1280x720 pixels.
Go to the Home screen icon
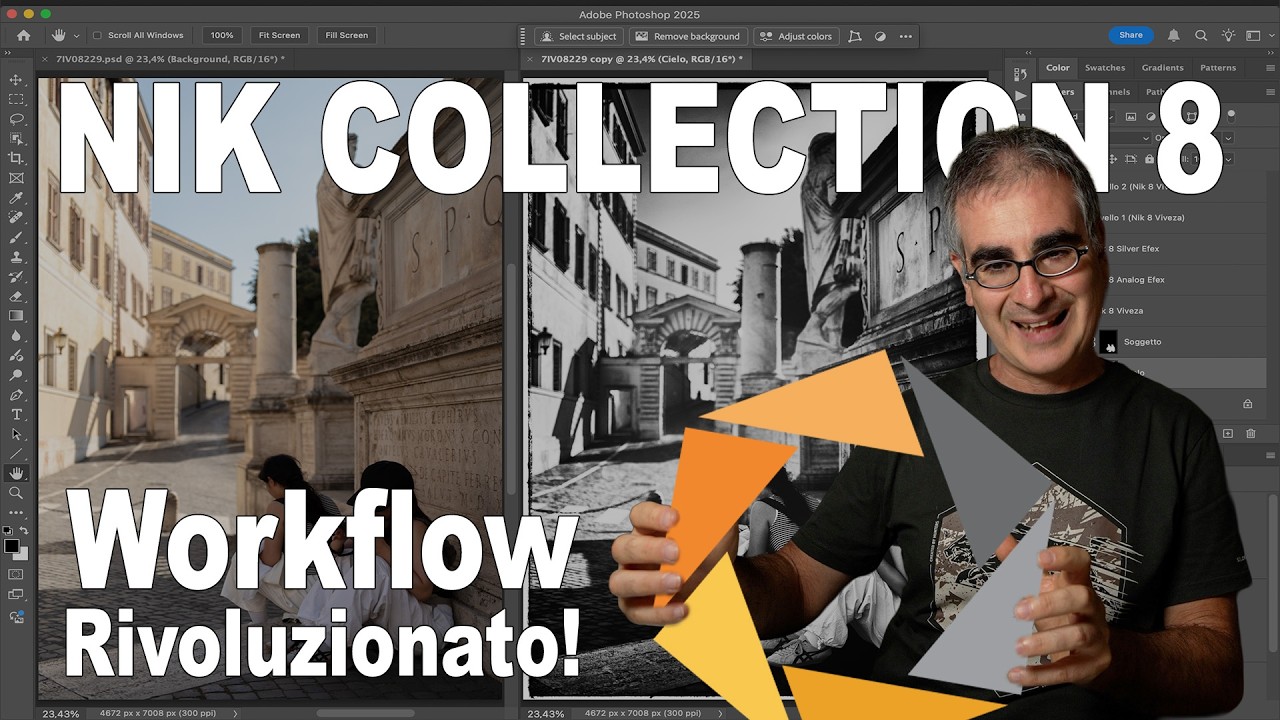[24, 35]
